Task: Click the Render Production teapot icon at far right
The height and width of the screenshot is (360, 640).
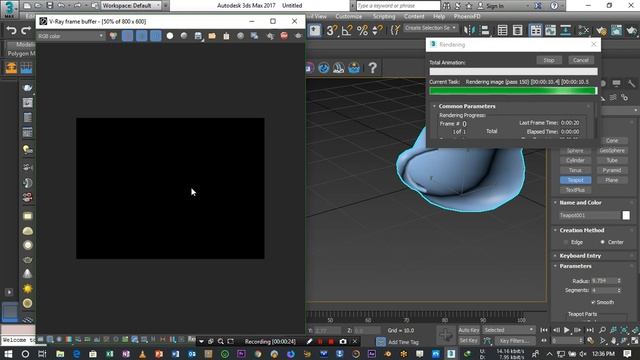Action: 632,30
